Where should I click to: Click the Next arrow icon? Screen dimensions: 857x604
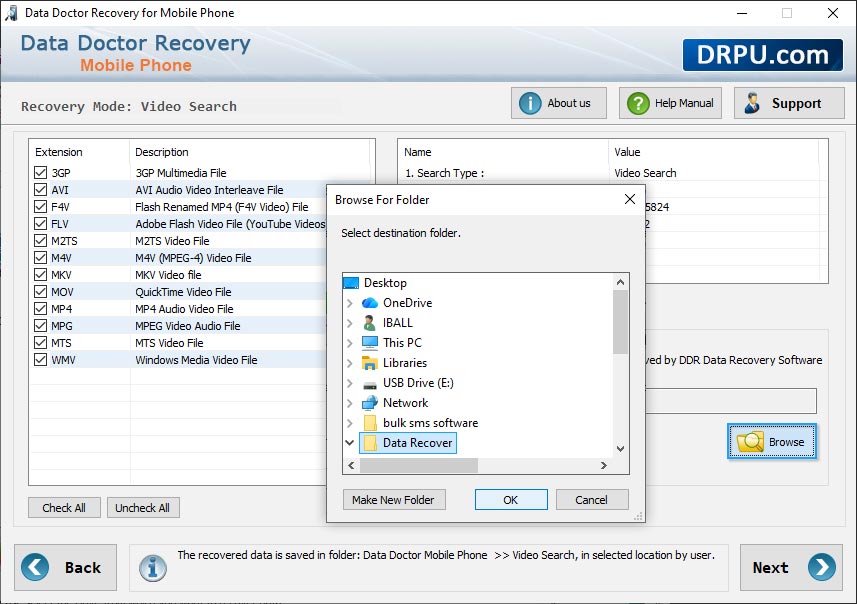821,567
